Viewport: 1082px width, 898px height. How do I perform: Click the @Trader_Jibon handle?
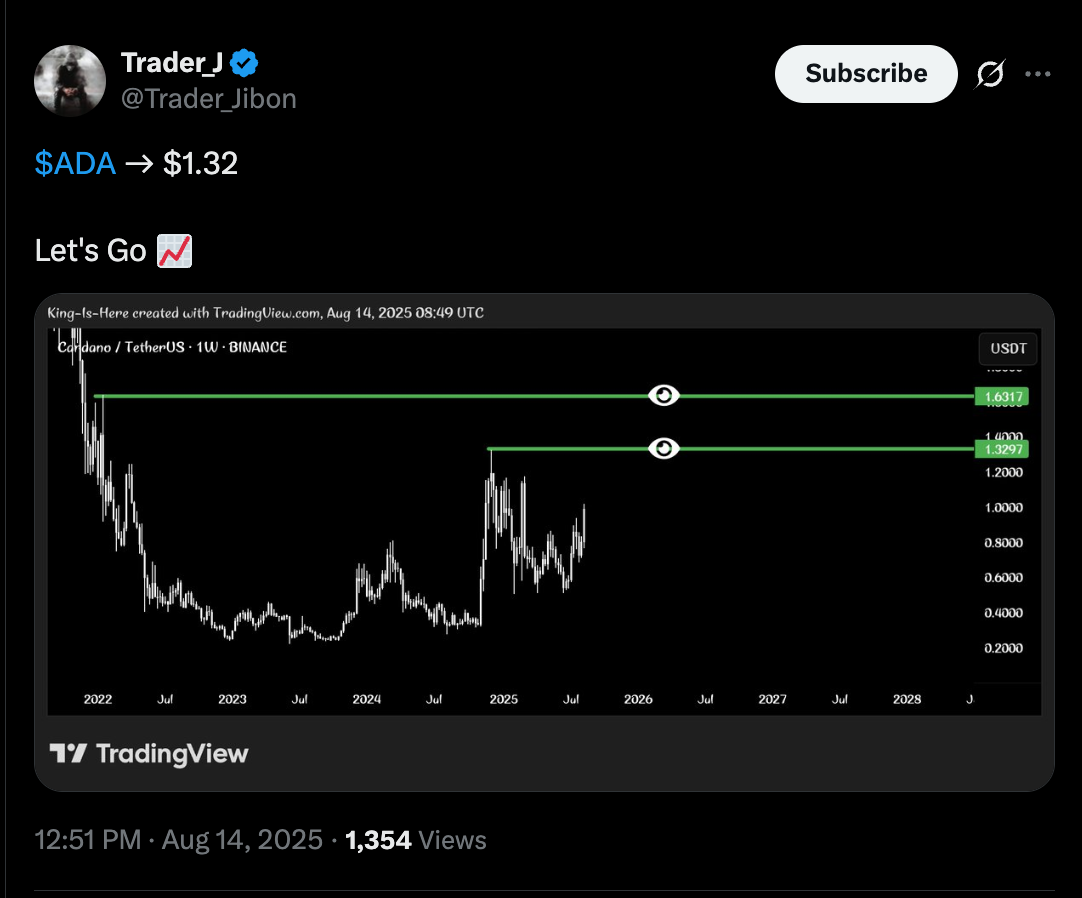(207, 98)
